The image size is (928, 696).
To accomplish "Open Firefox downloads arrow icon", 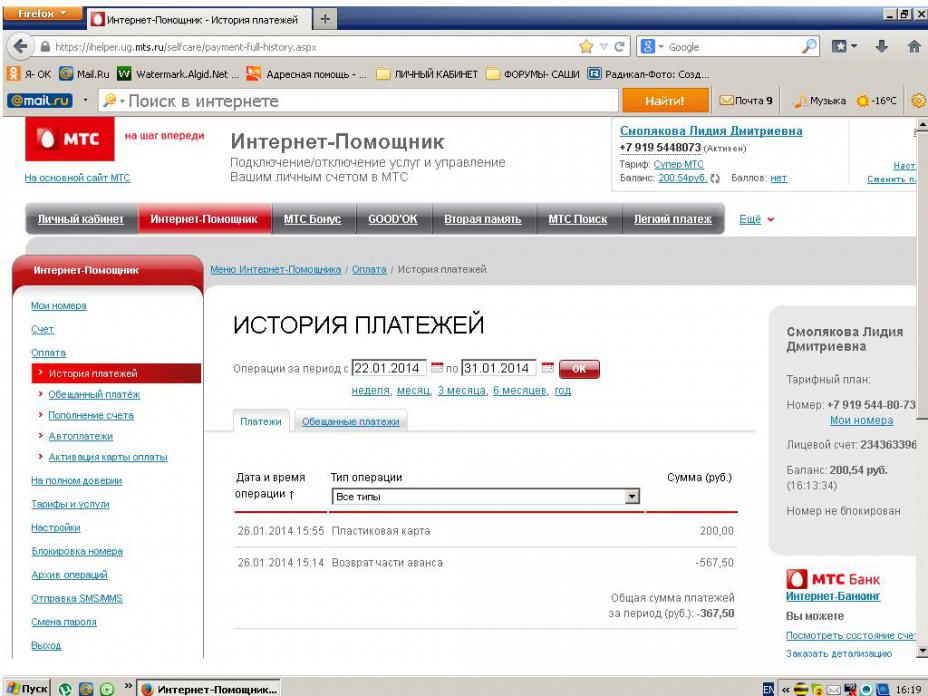I will [878, 47].
